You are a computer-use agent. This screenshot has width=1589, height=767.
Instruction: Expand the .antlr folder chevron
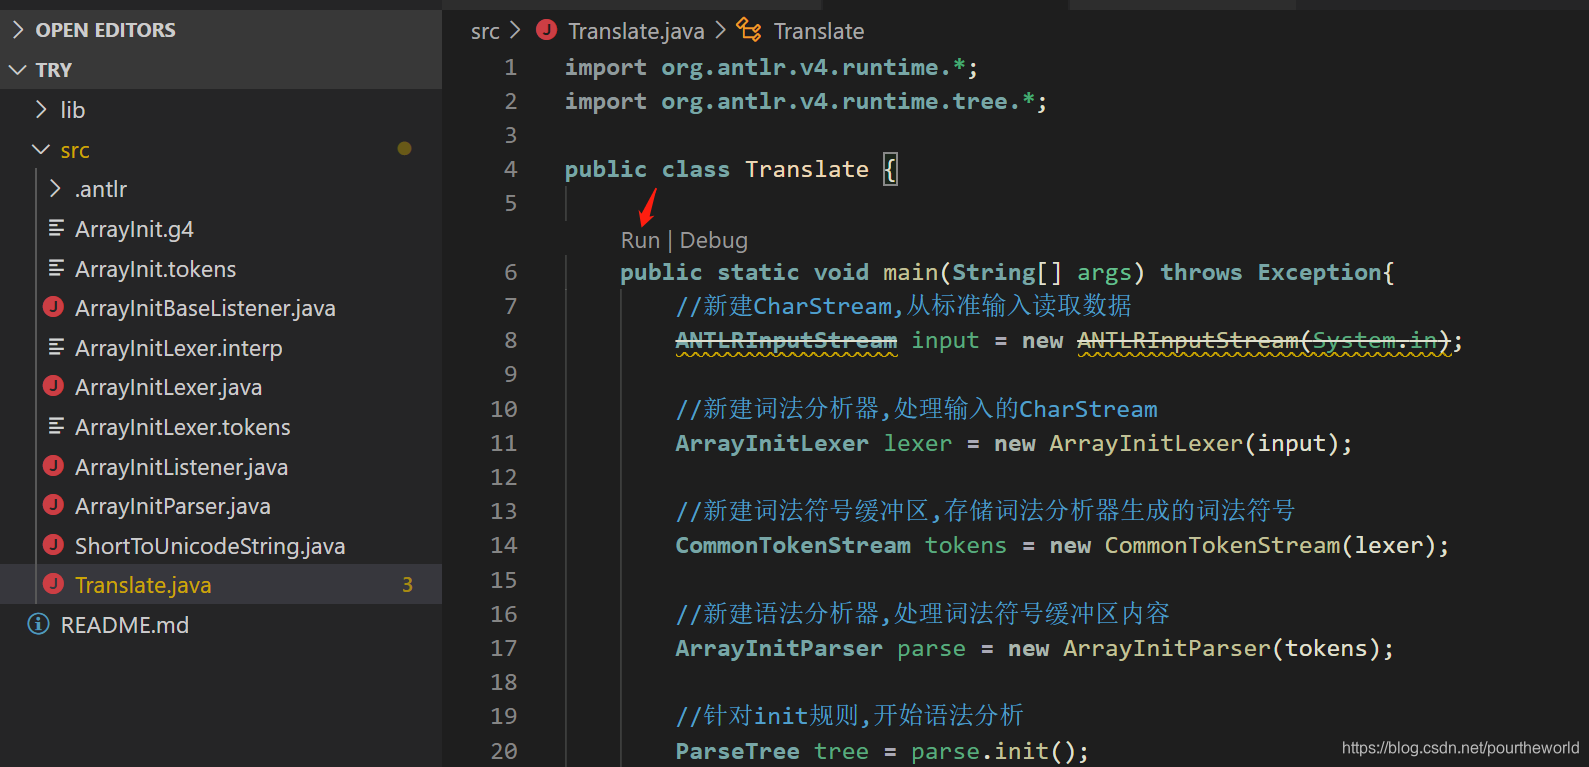tap(55, 188)
